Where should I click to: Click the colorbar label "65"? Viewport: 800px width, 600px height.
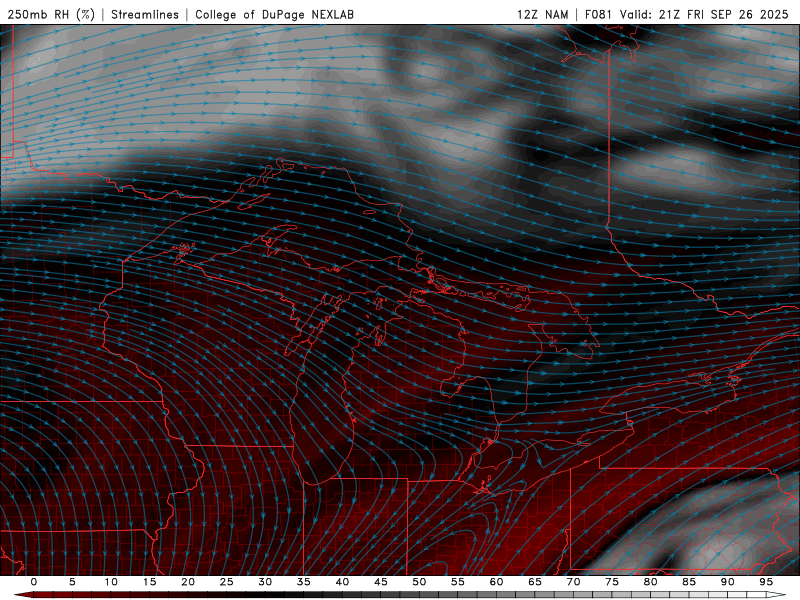535,582
